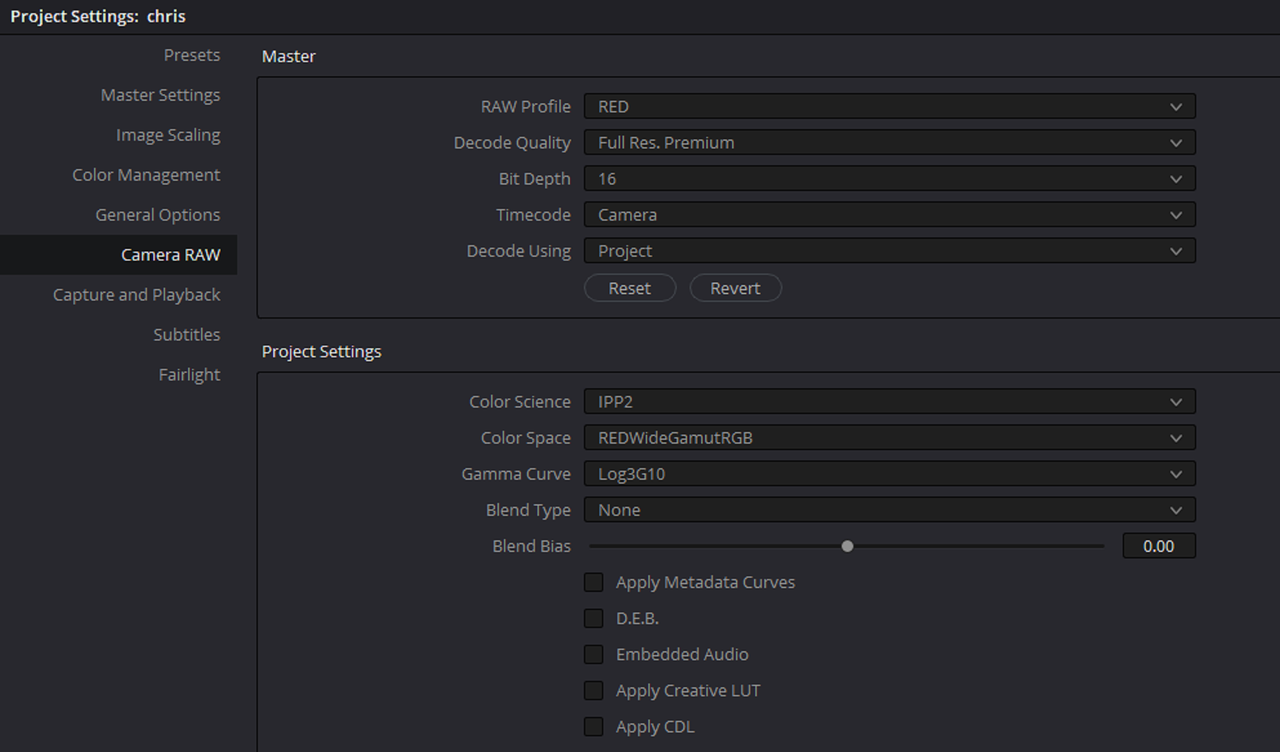1280x752 pixels.
Task: Check Apply Creative LUT option
Action: (594, 690)
